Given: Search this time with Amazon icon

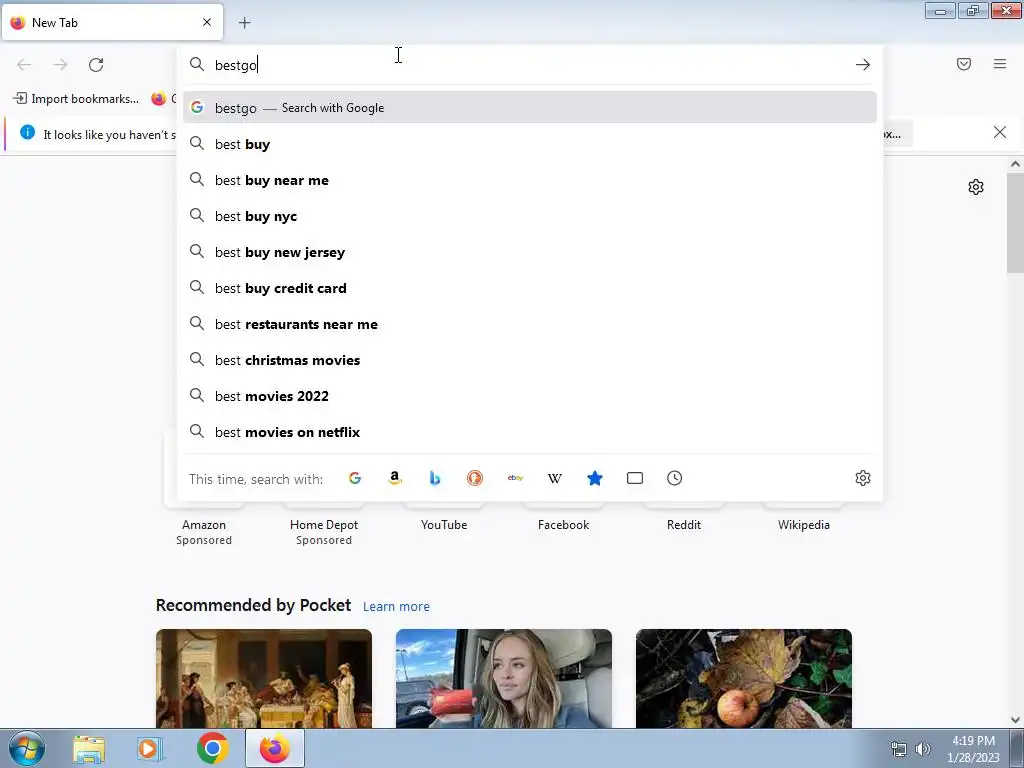Looking at the screenshot, I should point(394,478).
